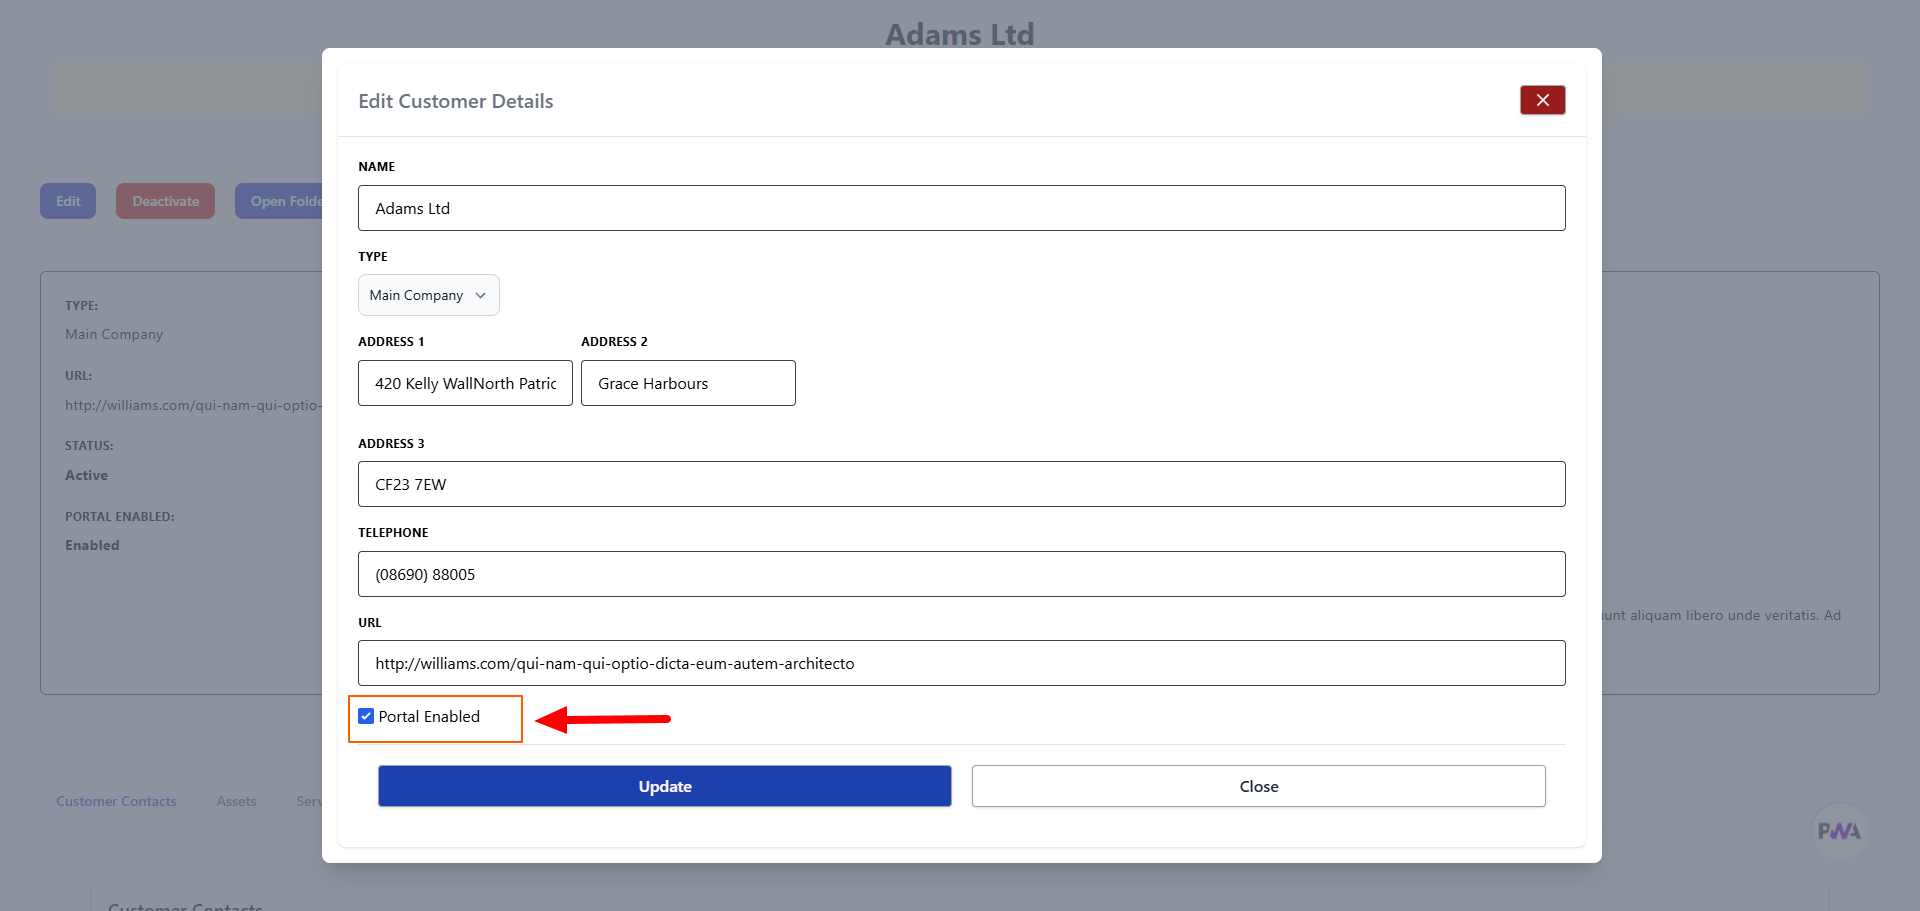Switch to the Customer Contacts tab
The image size is (1920, 911).
click(x=116, y=801)
